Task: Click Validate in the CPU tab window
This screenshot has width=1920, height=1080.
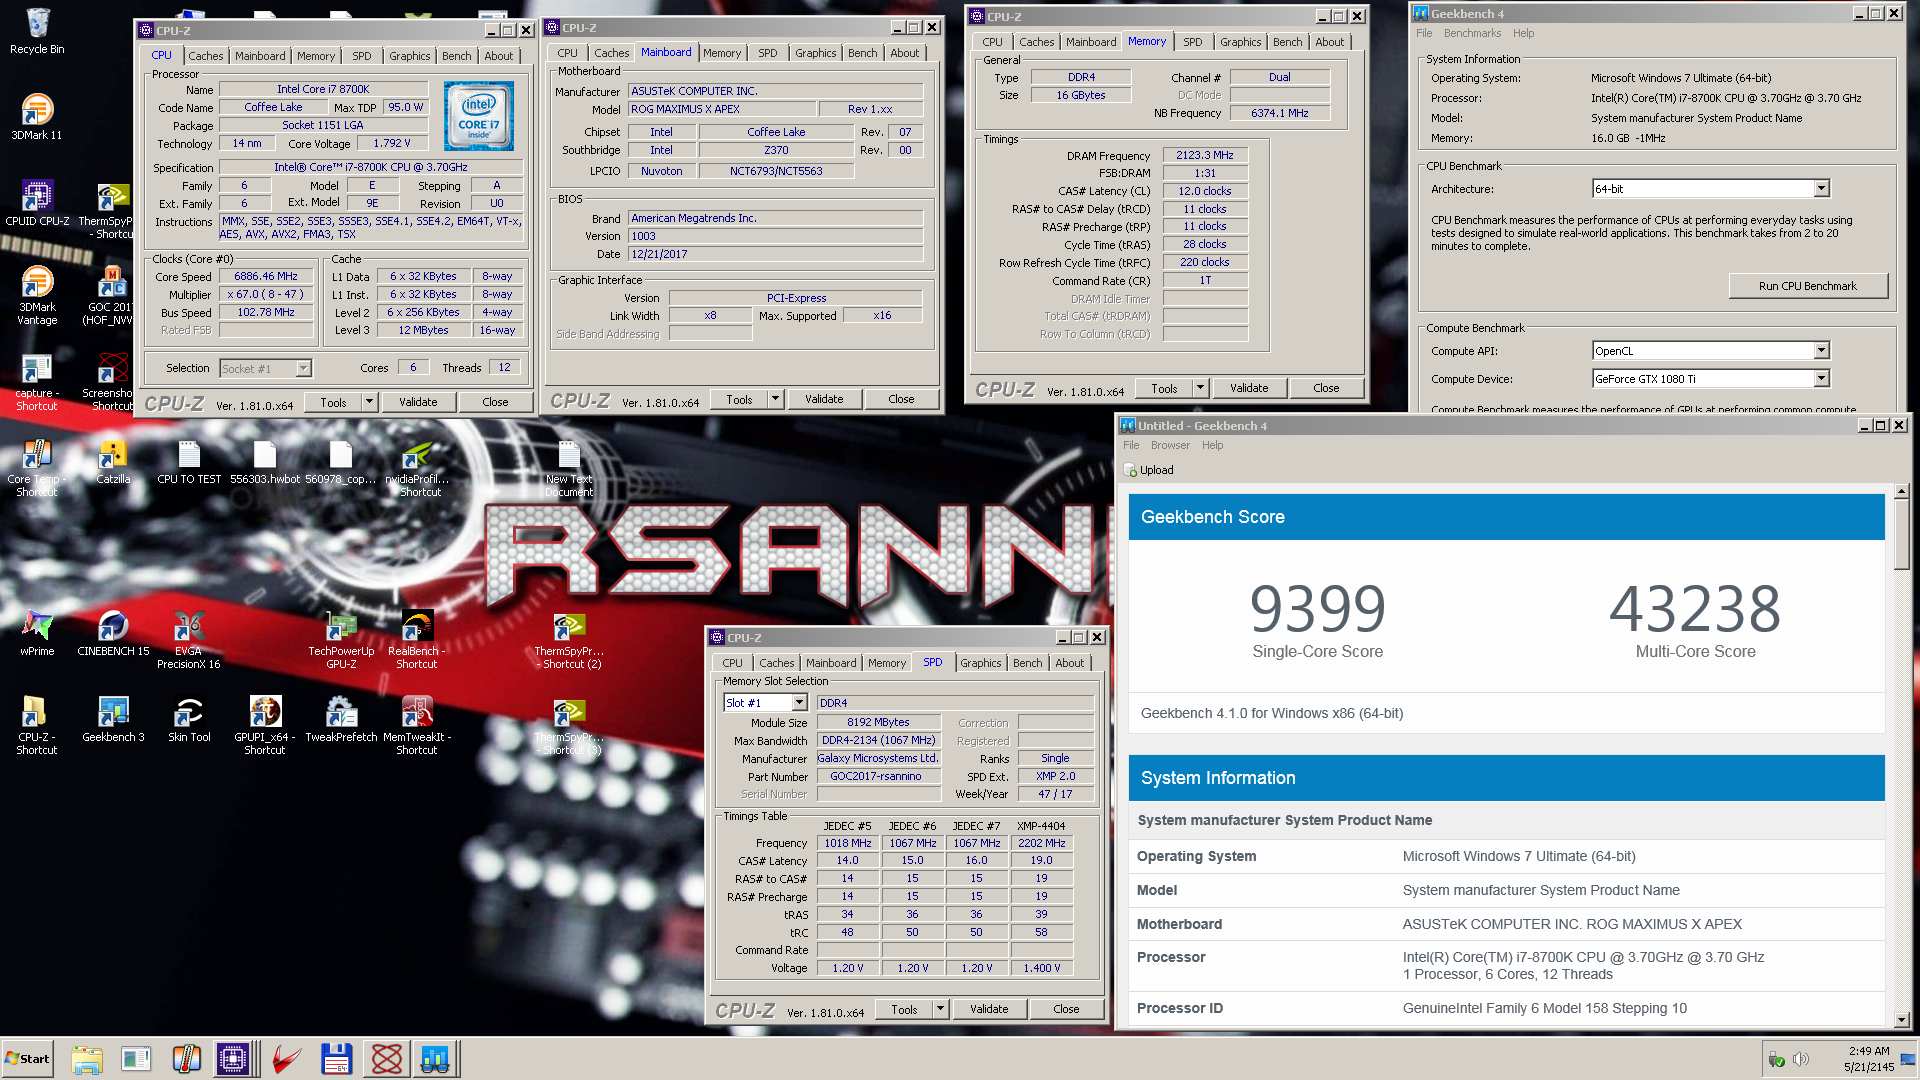Action: pos(418,402)
